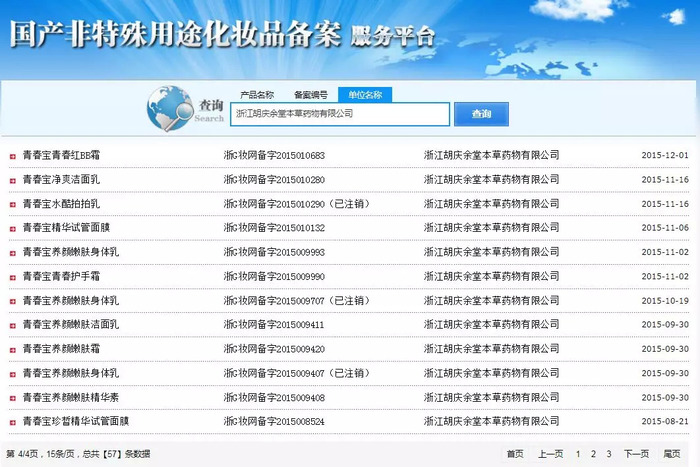Jump to page 1

[x=578, y=454]
